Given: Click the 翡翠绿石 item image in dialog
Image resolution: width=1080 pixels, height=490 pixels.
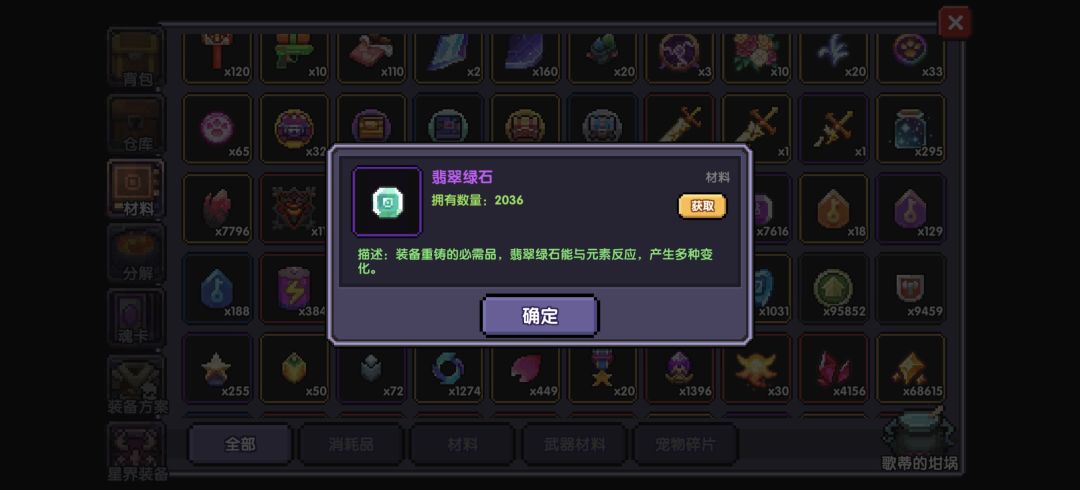Looking at the screenshot, I should 386,202.
